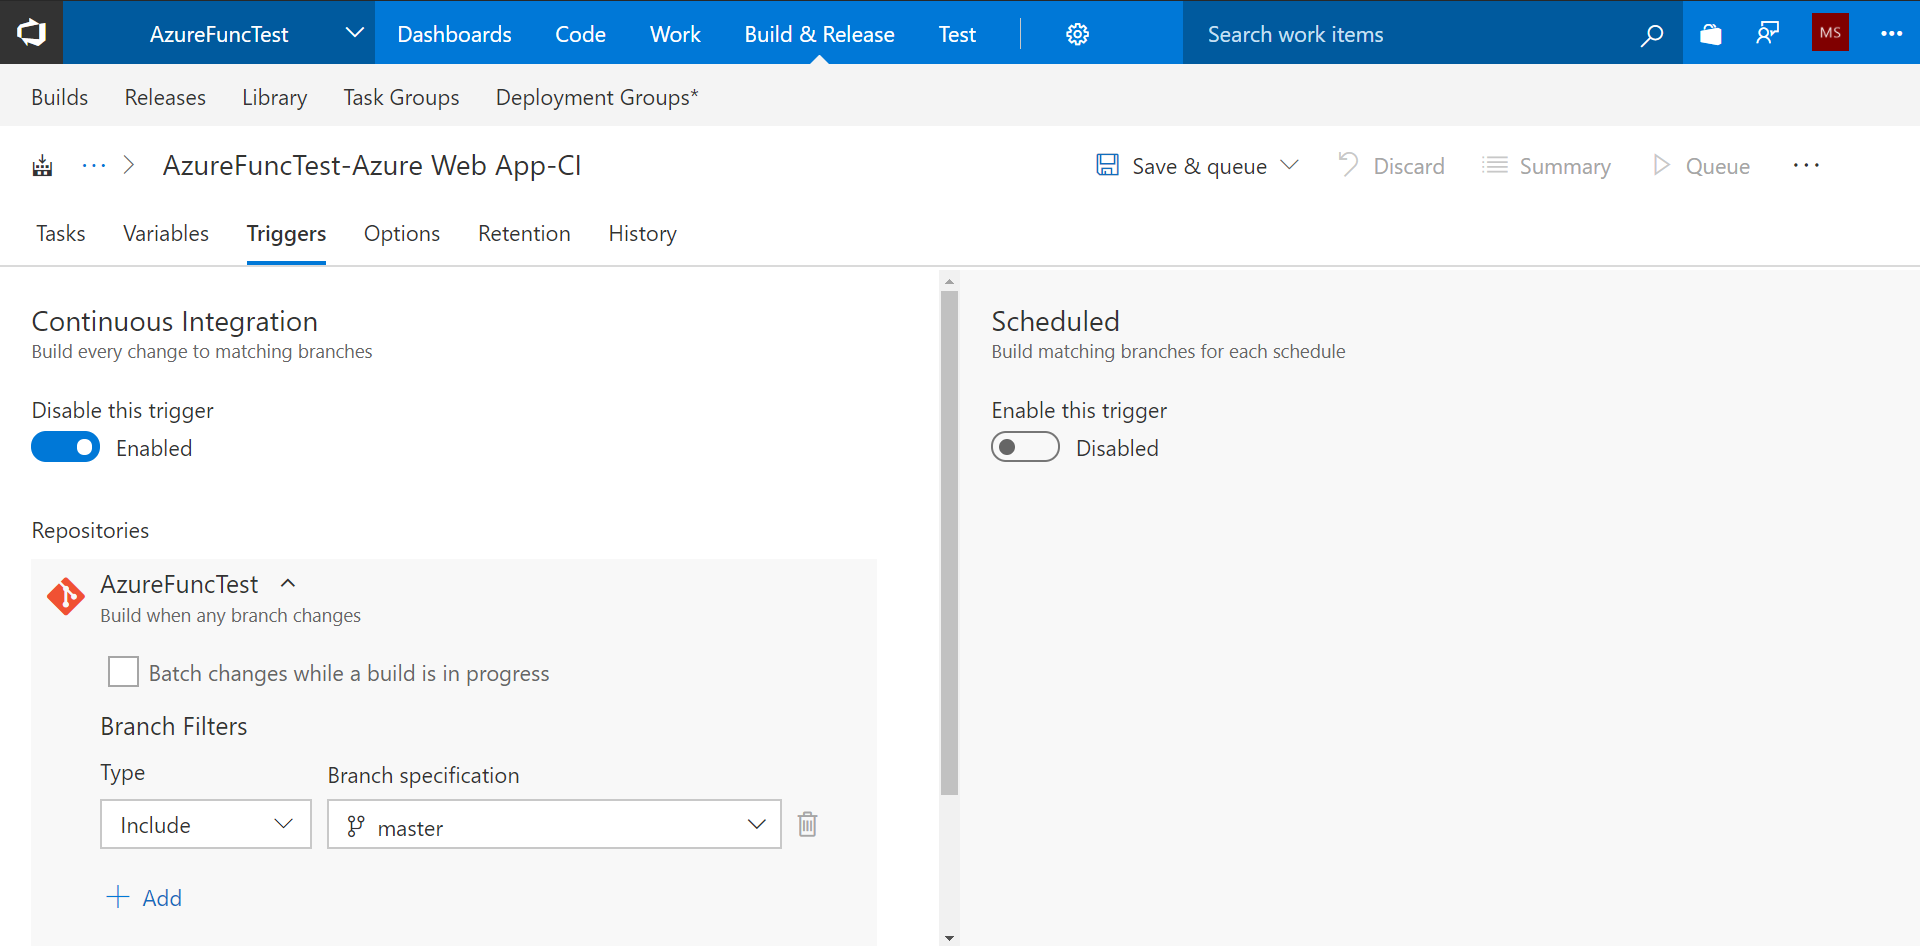Click the Save & queue disk icon
This screenshot has height=946, width=1920.
click(1107, 165)
